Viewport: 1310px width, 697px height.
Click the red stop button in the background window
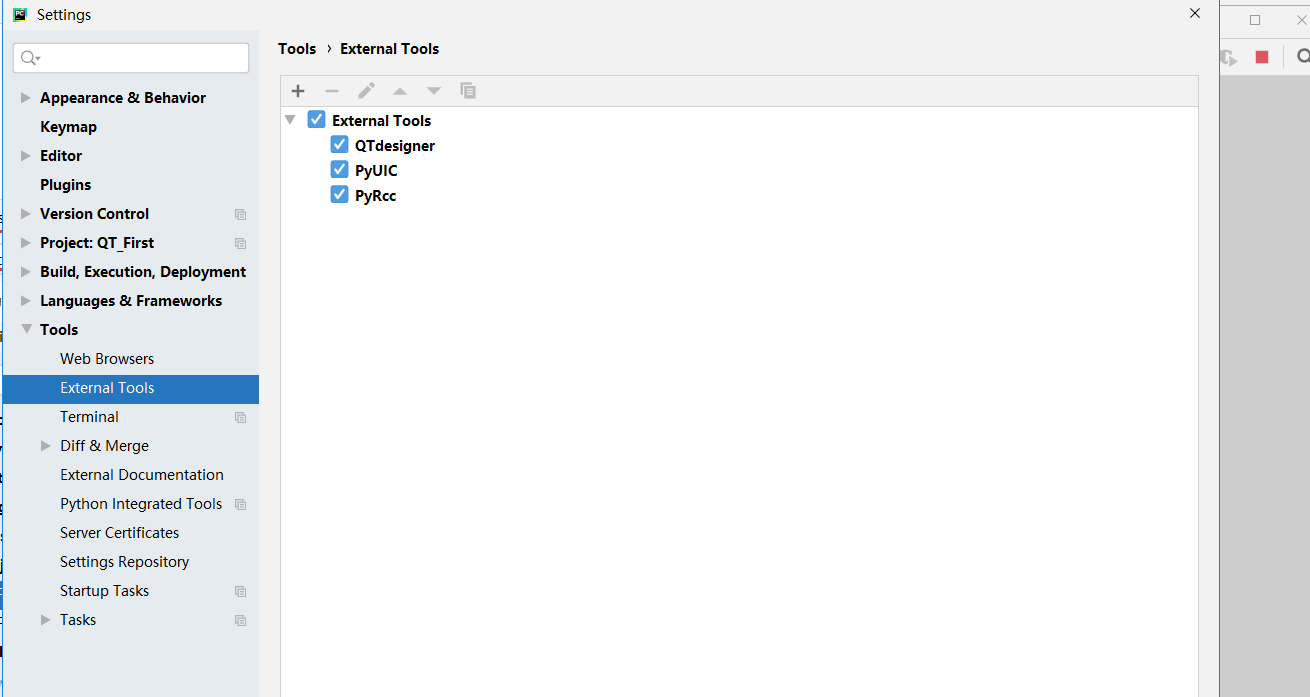pyautogui.click(x=1262, y=57)
